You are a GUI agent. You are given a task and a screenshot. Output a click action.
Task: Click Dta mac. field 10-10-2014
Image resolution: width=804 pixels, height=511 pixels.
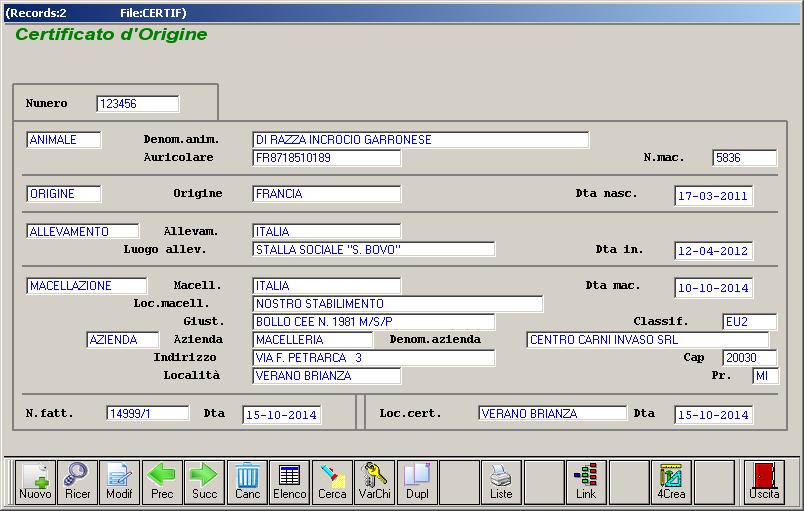(713, 288)
